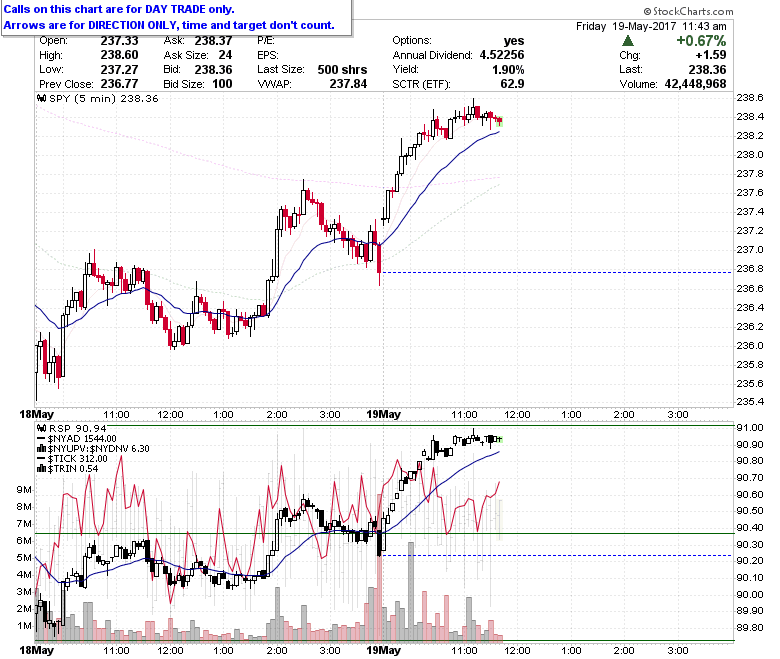Click the line legend icon beside $NYAD
Viewport: 780px width, 659px height.
42,439
